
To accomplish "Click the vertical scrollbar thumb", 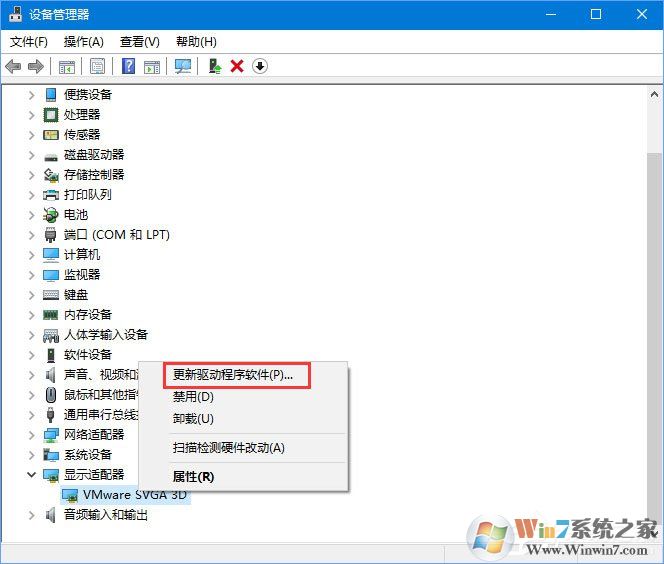I will coord(654,339).
